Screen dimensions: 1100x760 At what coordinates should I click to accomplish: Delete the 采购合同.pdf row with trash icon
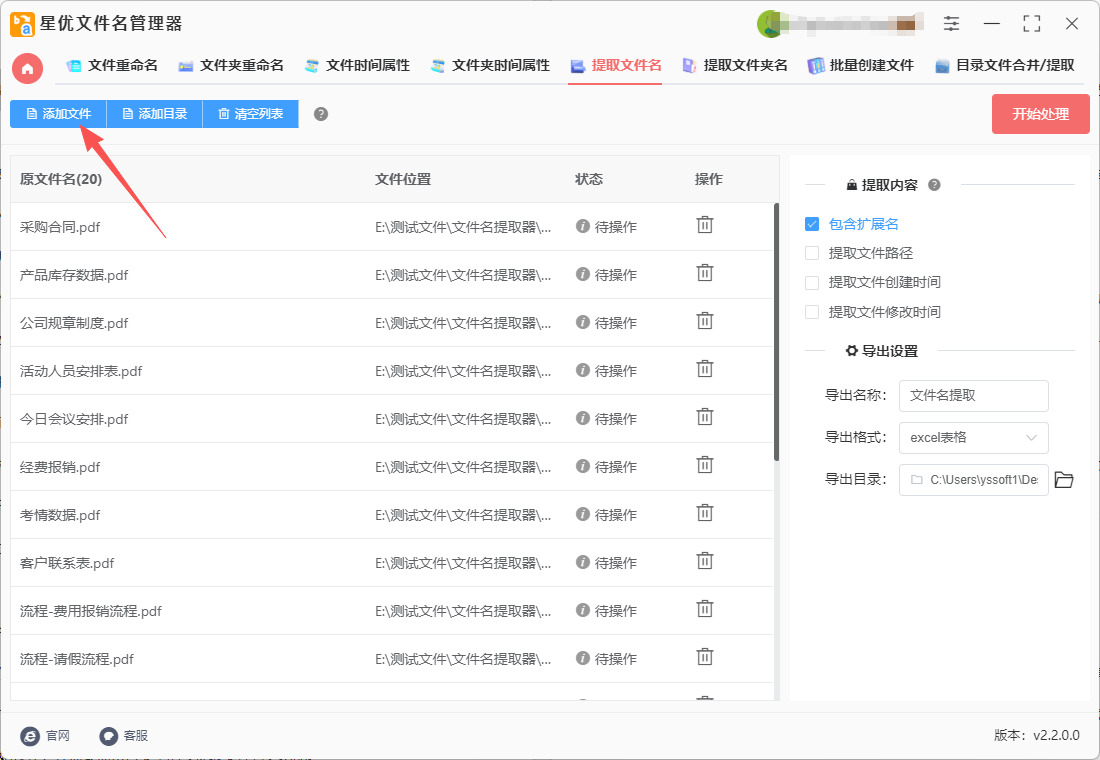click(x=705, y=225)
